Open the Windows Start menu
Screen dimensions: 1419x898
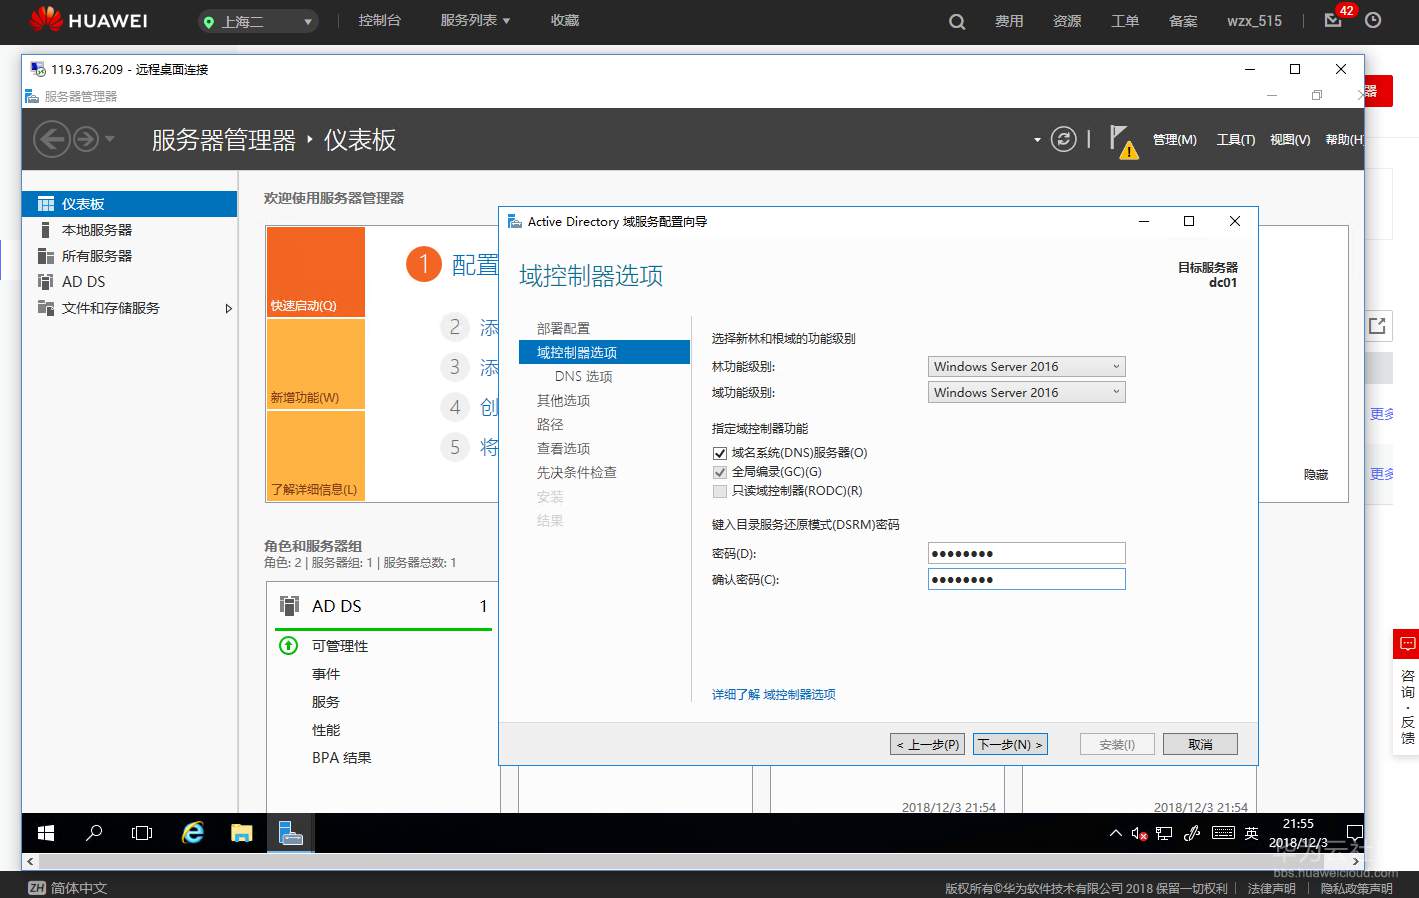44,832
